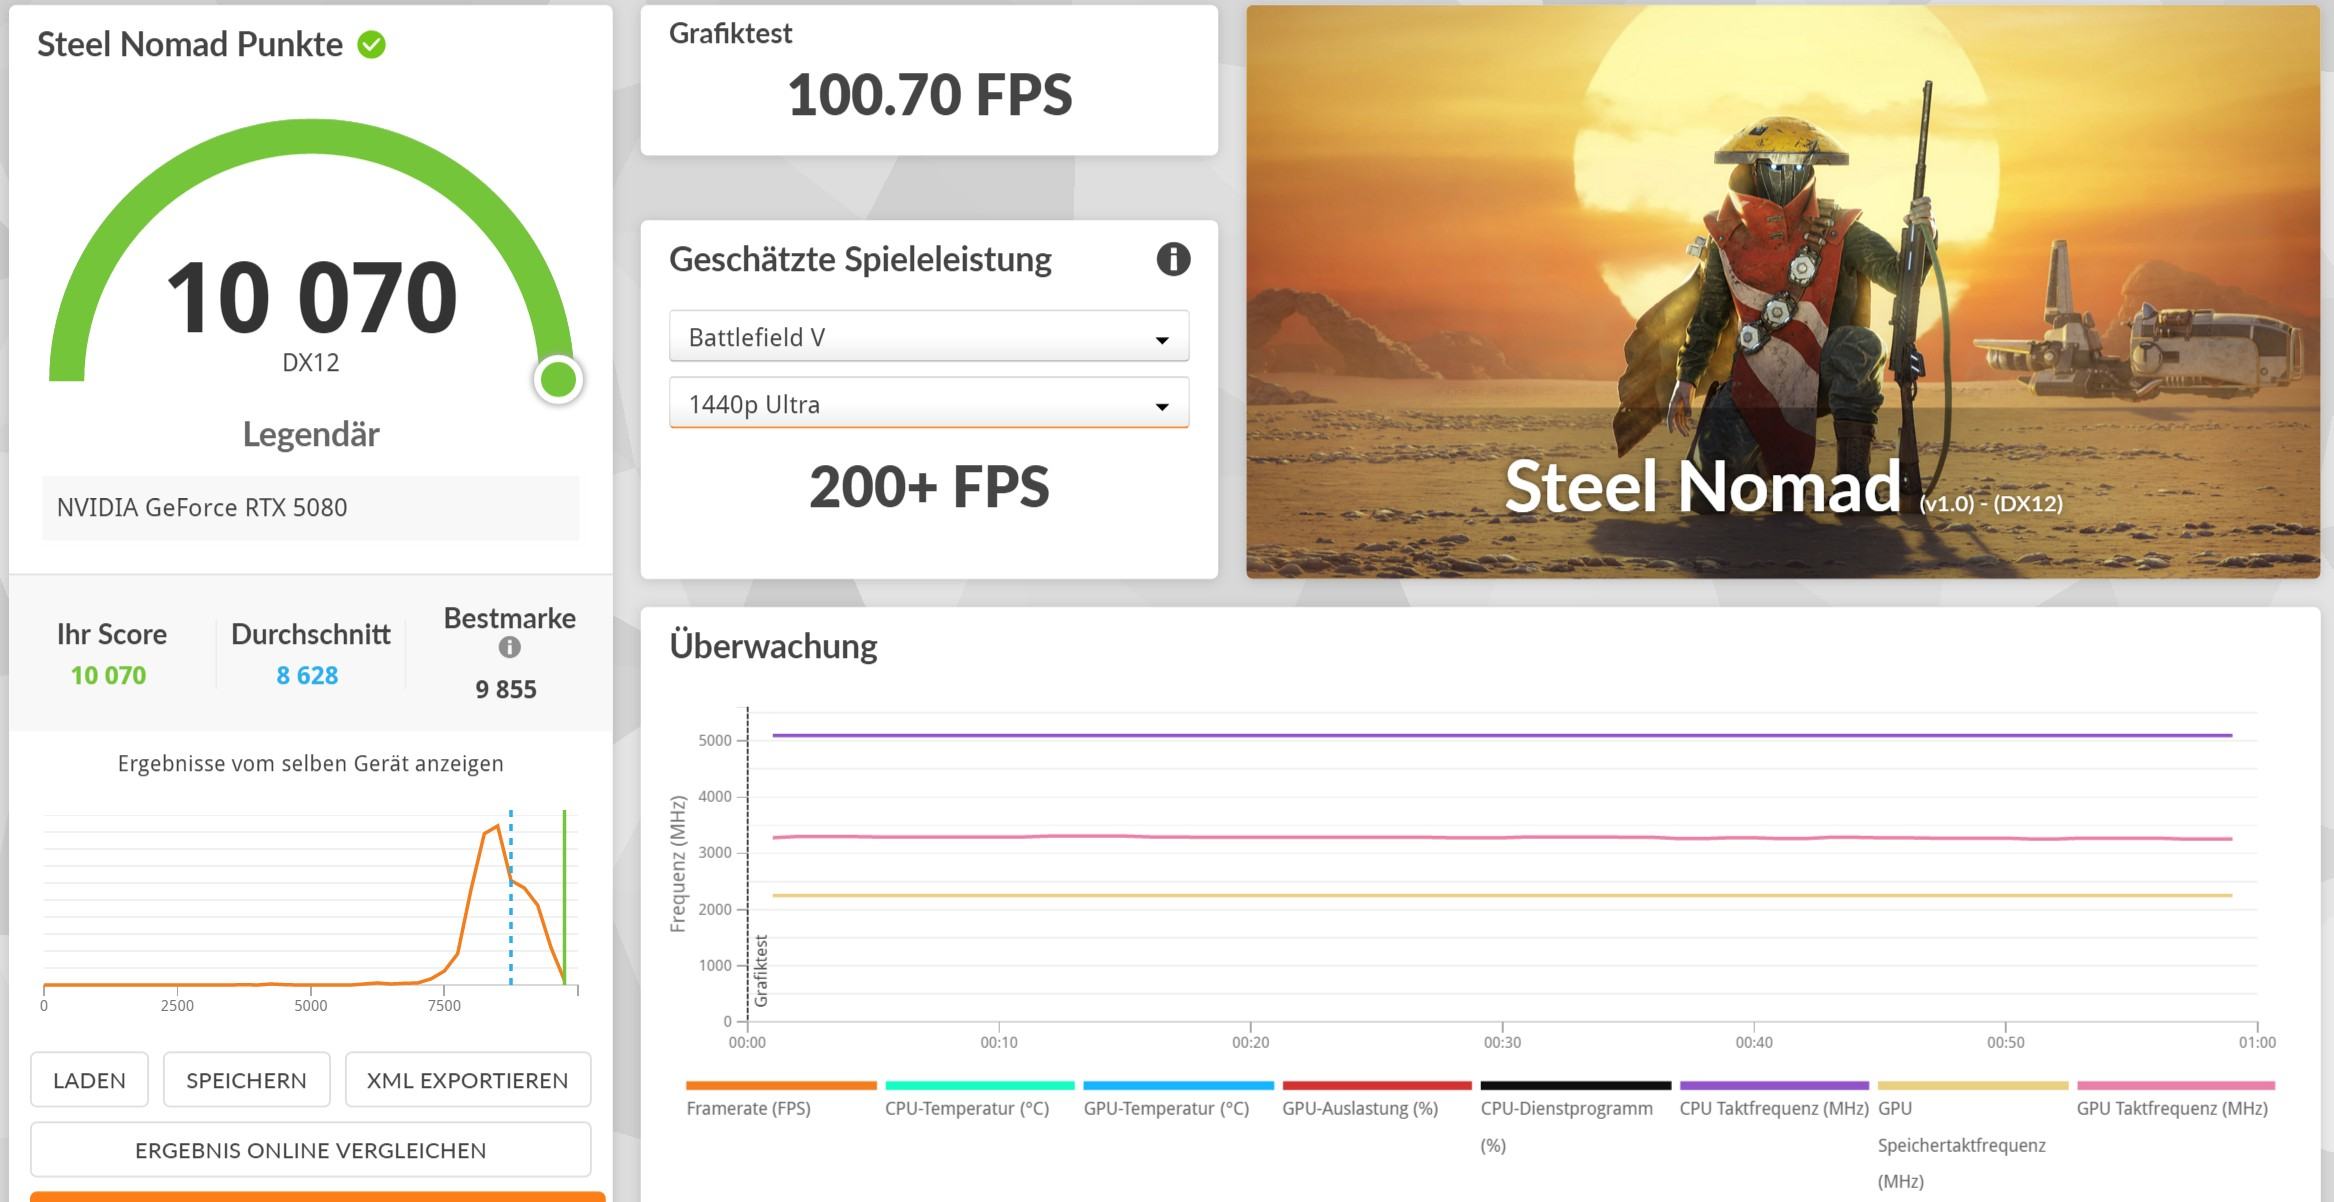
Task: Click ERGEBNIS ONLINE VERGLEICHEN button
Action: [310, 1150]
